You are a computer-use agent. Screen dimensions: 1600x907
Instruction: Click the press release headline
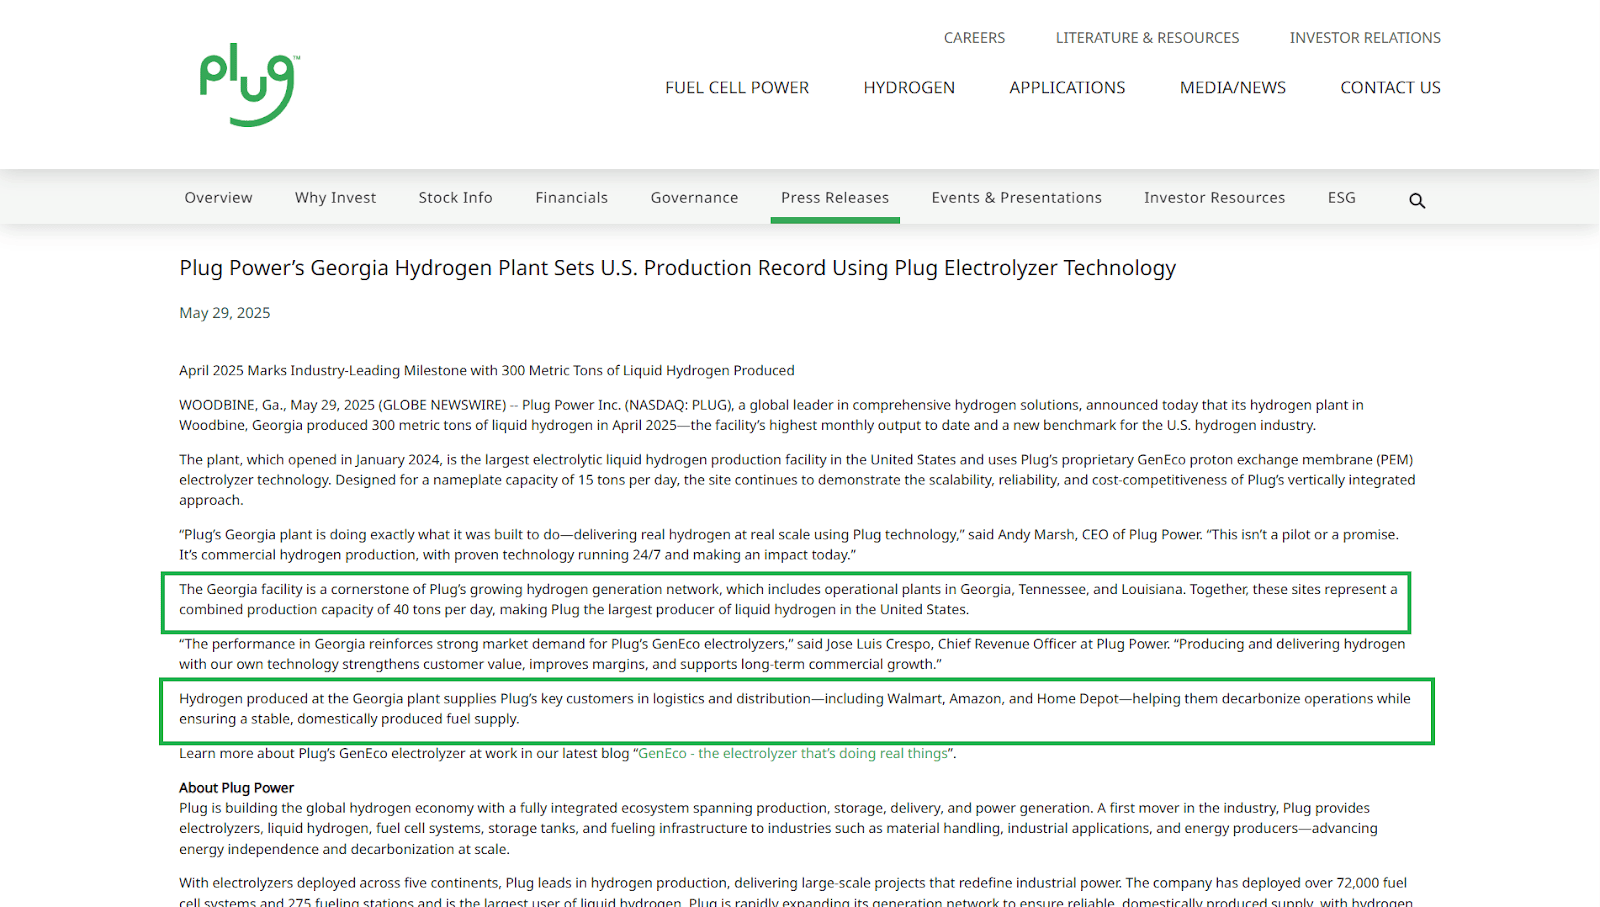click(x=677, y=268)
